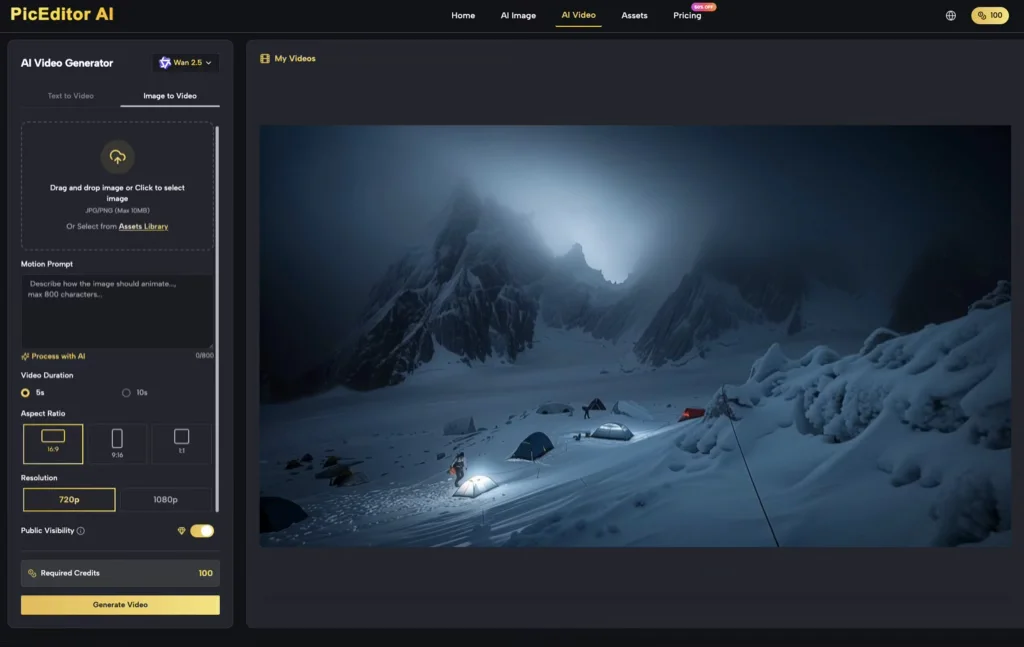Select the 5s video duration
This screenshot has height=647, width=1024.
pos(26,393)
